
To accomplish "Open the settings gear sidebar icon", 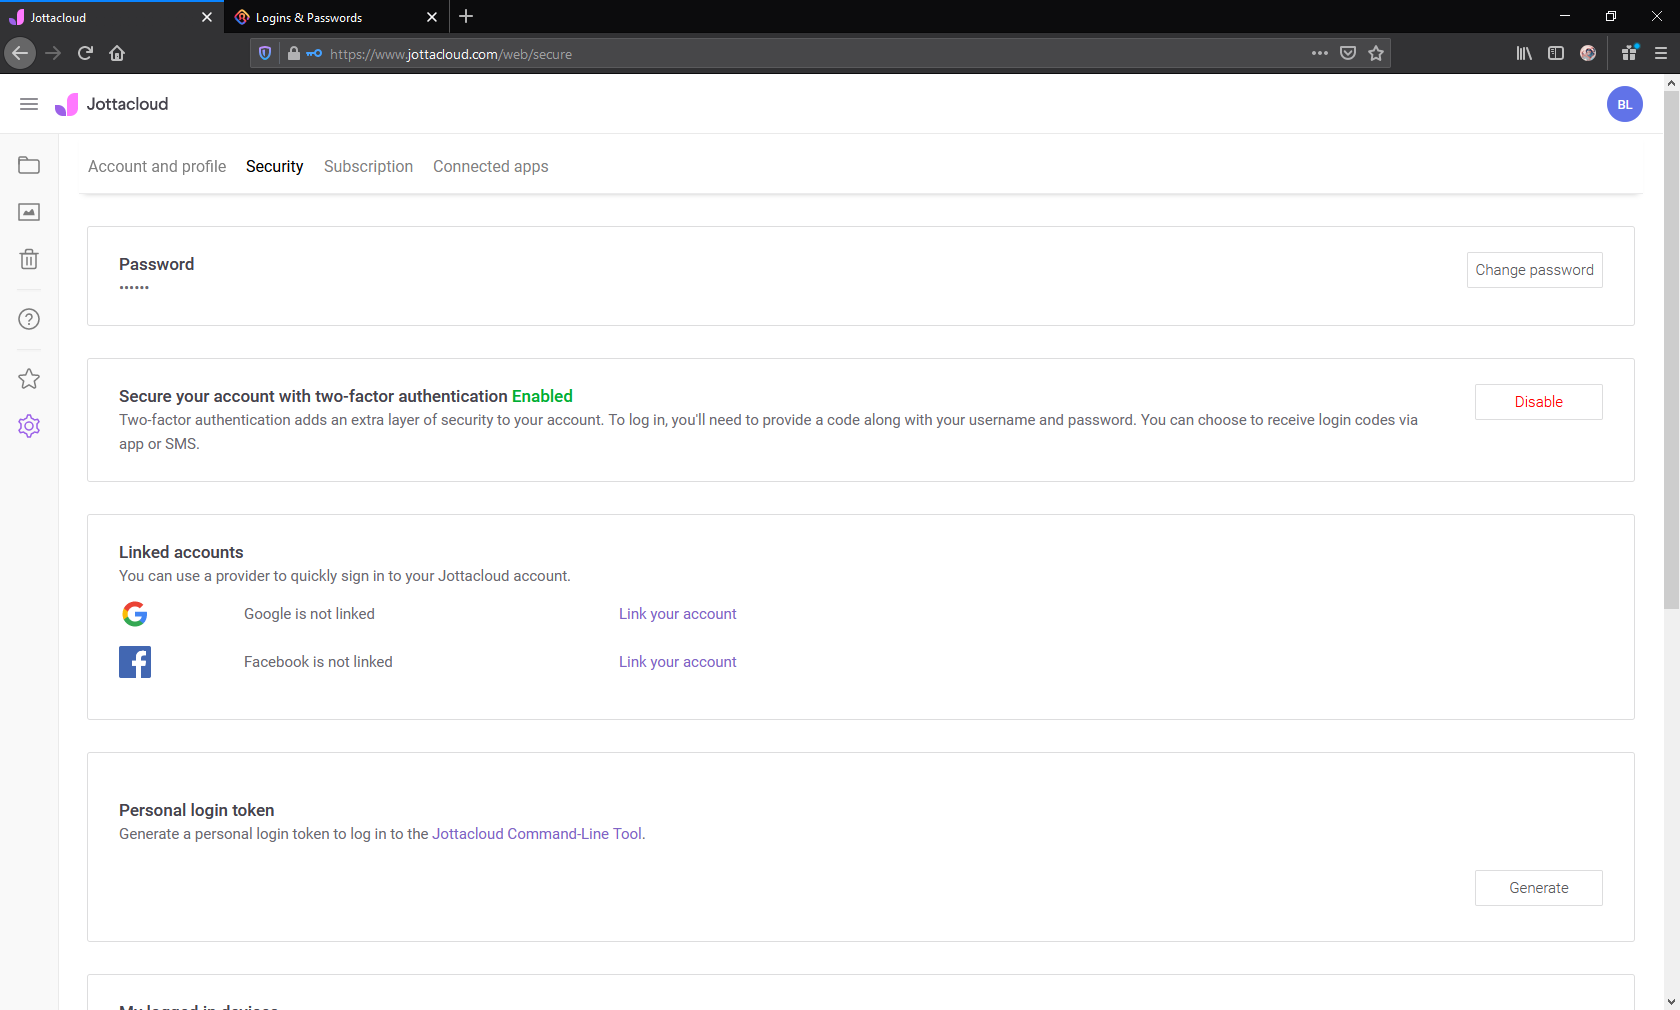I will tap(29, 426).
